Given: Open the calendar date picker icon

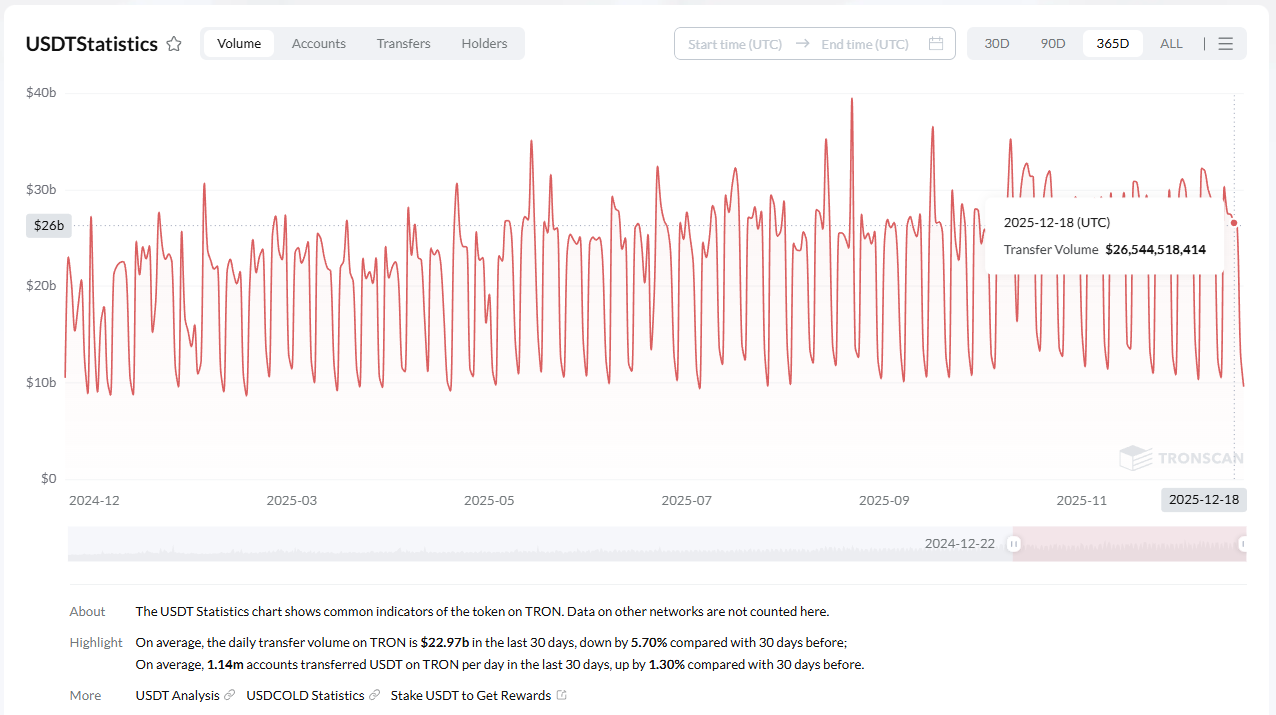Looking at the screenshot, I should click(x=936, y=44).
